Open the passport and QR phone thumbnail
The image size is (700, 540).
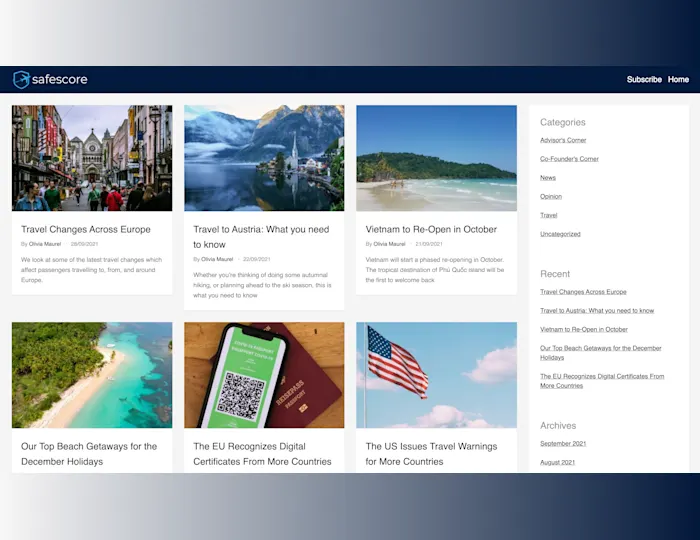click(264, 375)
